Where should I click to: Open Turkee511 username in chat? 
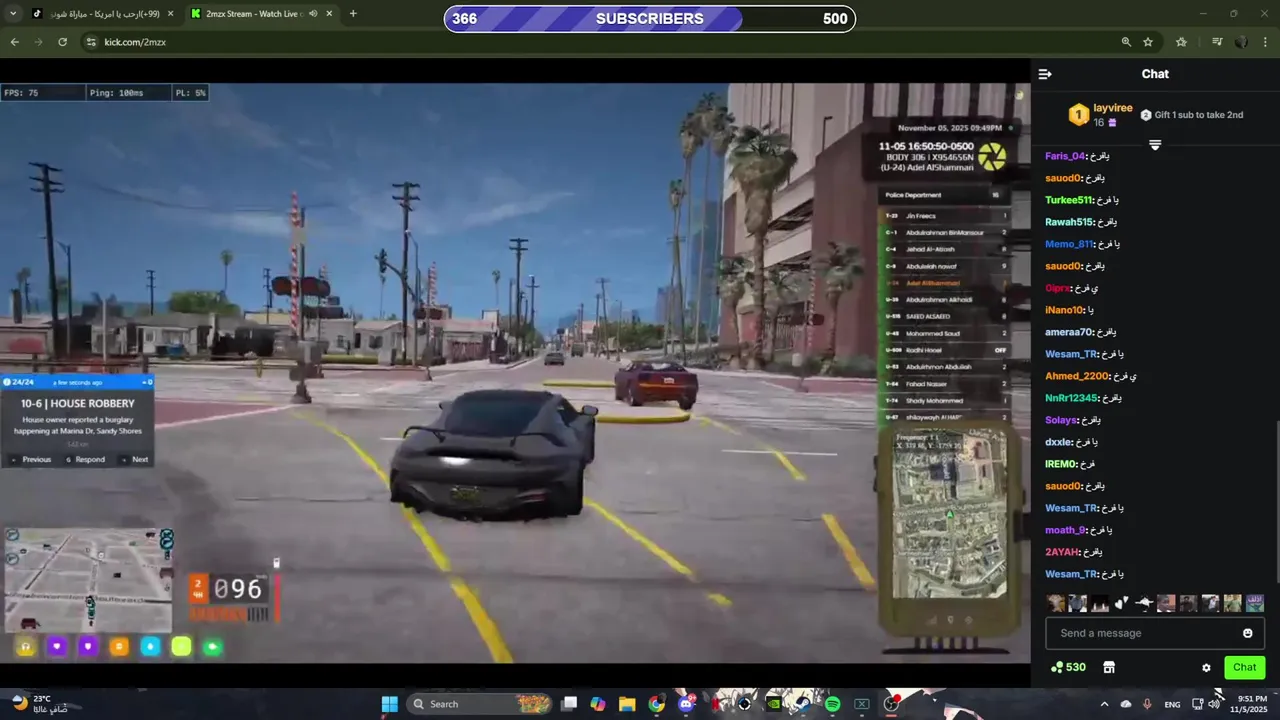coord(1069,200)
